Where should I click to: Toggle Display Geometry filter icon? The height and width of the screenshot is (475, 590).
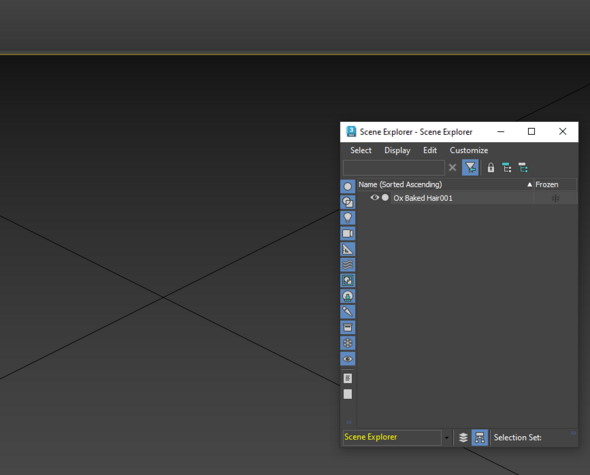348,186
